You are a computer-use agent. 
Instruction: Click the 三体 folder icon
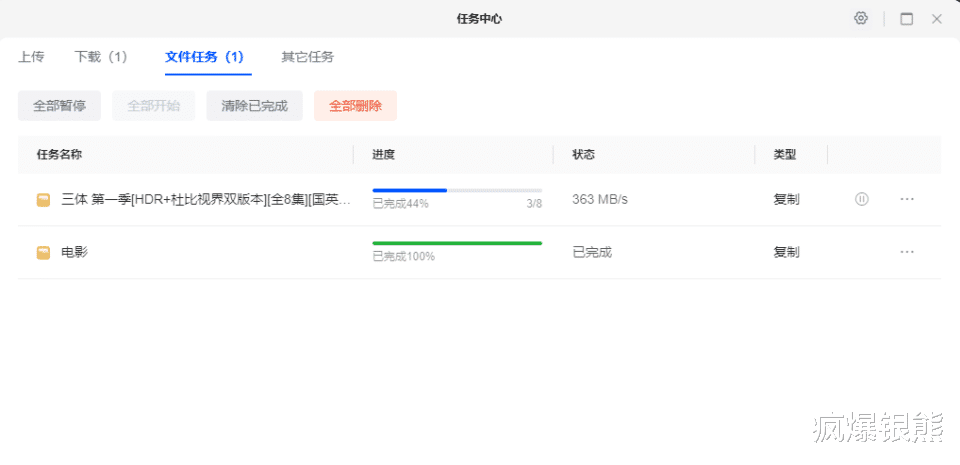pos(43,200)
